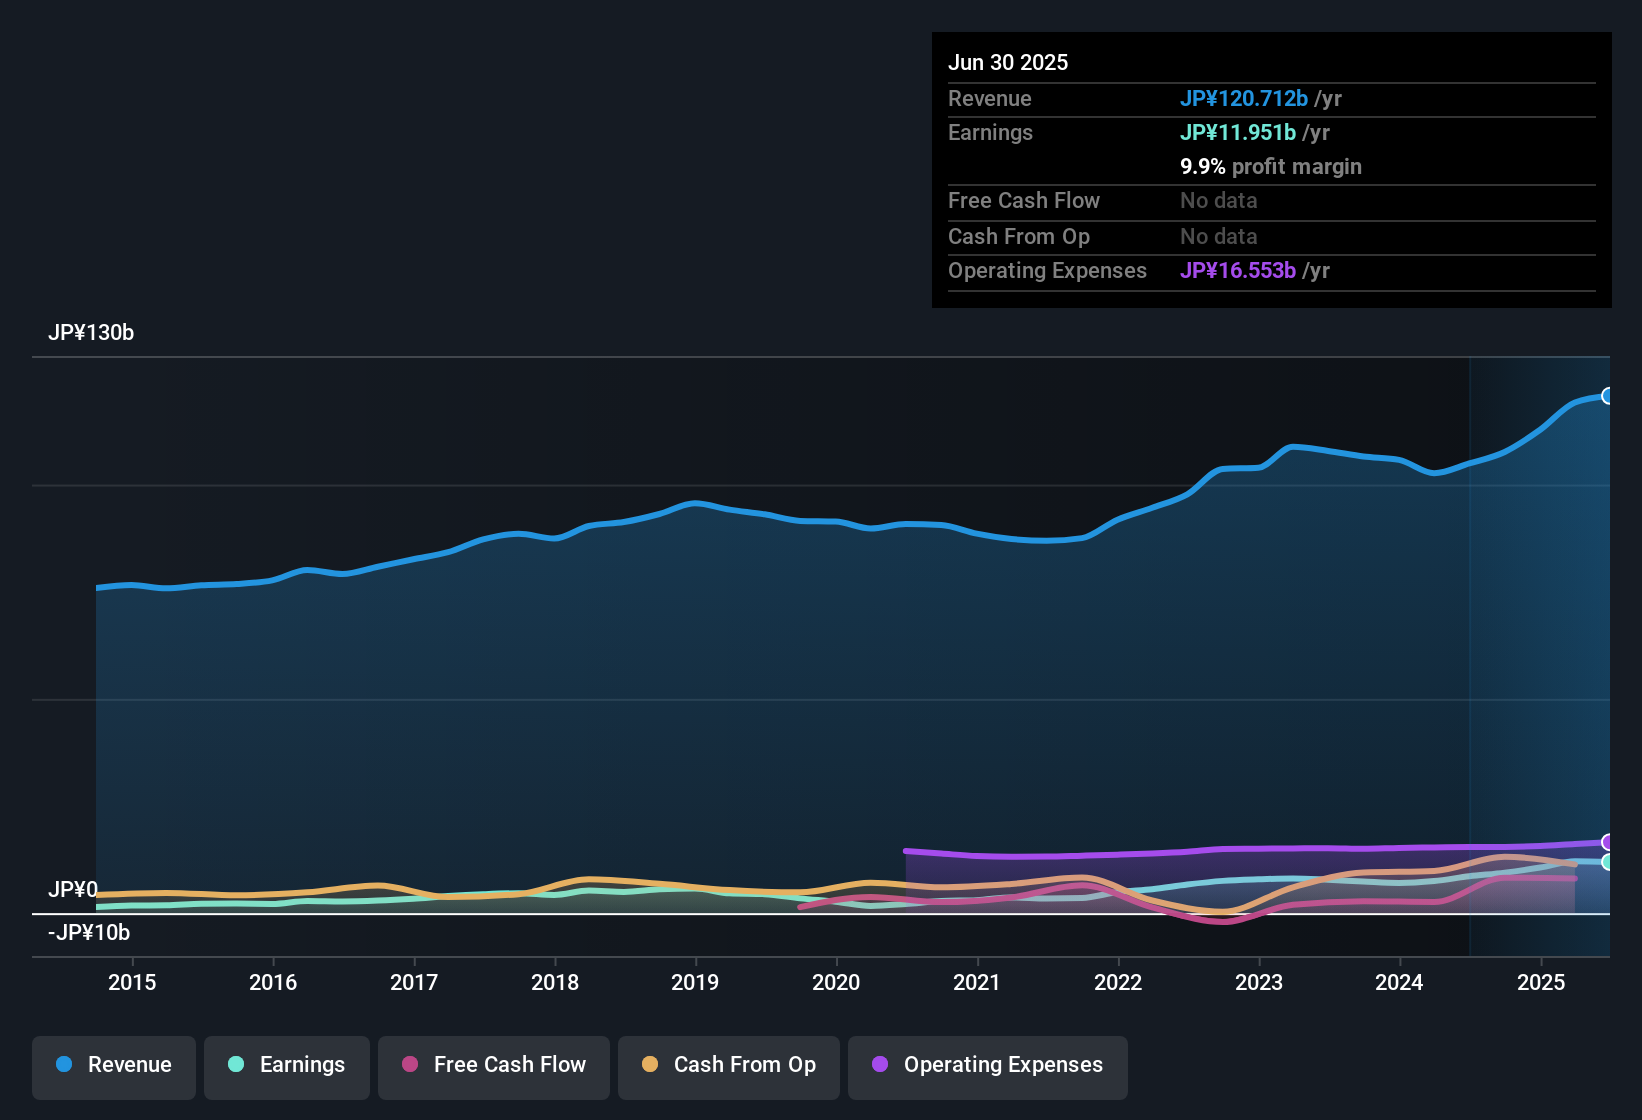The image size is (1642, 1120).
Task: Expand the Earnings legend entry
Action: coord(286,1065)
